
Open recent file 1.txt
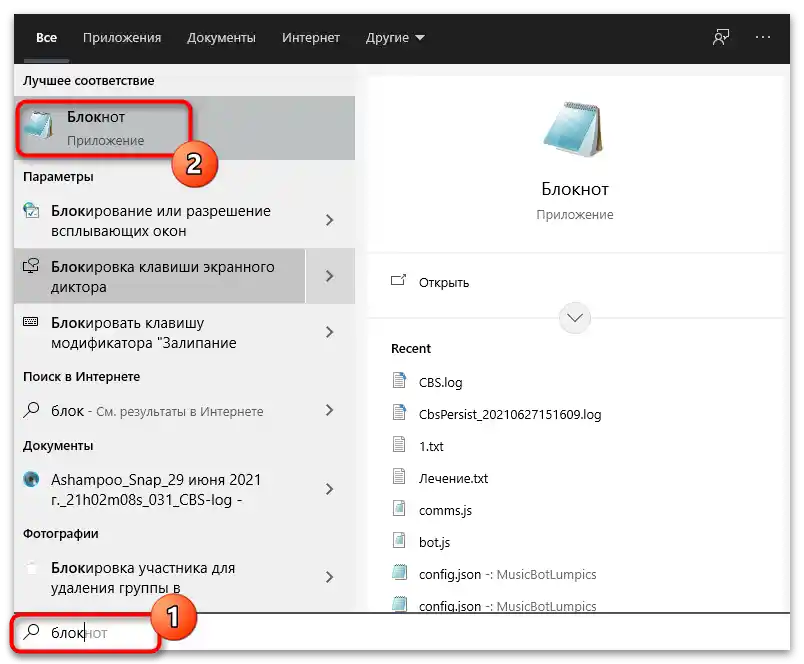click(431, 447)
